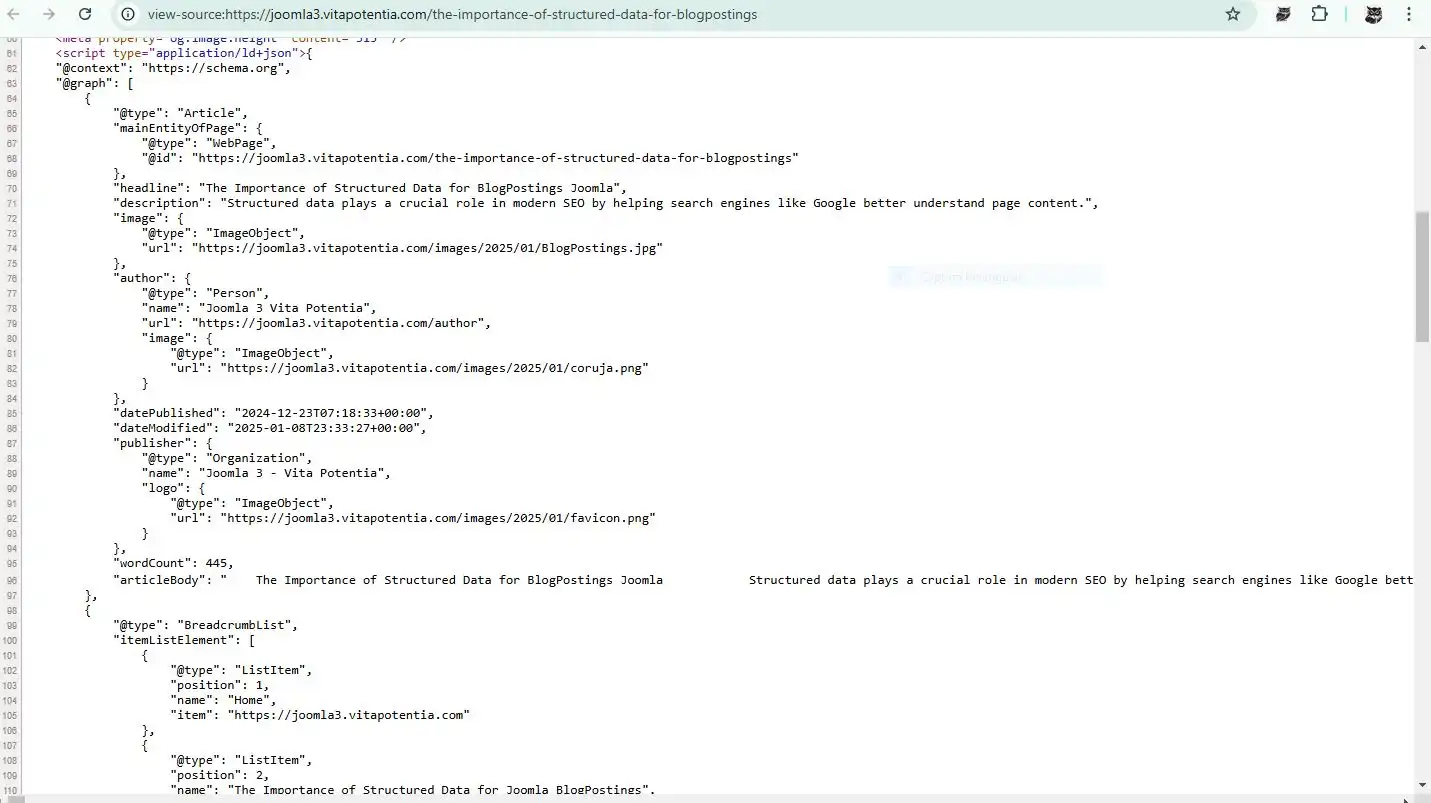This screenshot has height=803, width=1431.
Task: Click the "@type": "Organization" line
Action: click(227, 458)
